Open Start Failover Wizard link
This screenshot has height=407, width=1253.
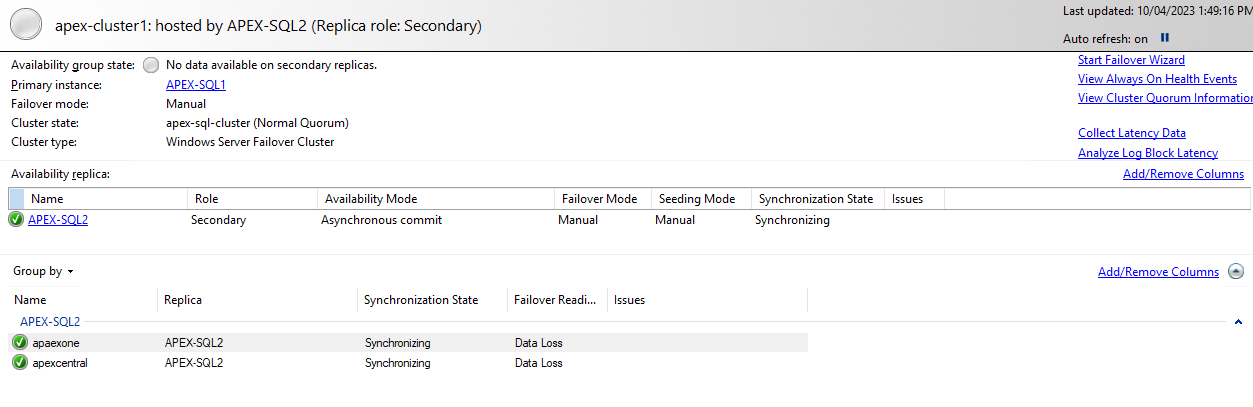coord(1131,61)
